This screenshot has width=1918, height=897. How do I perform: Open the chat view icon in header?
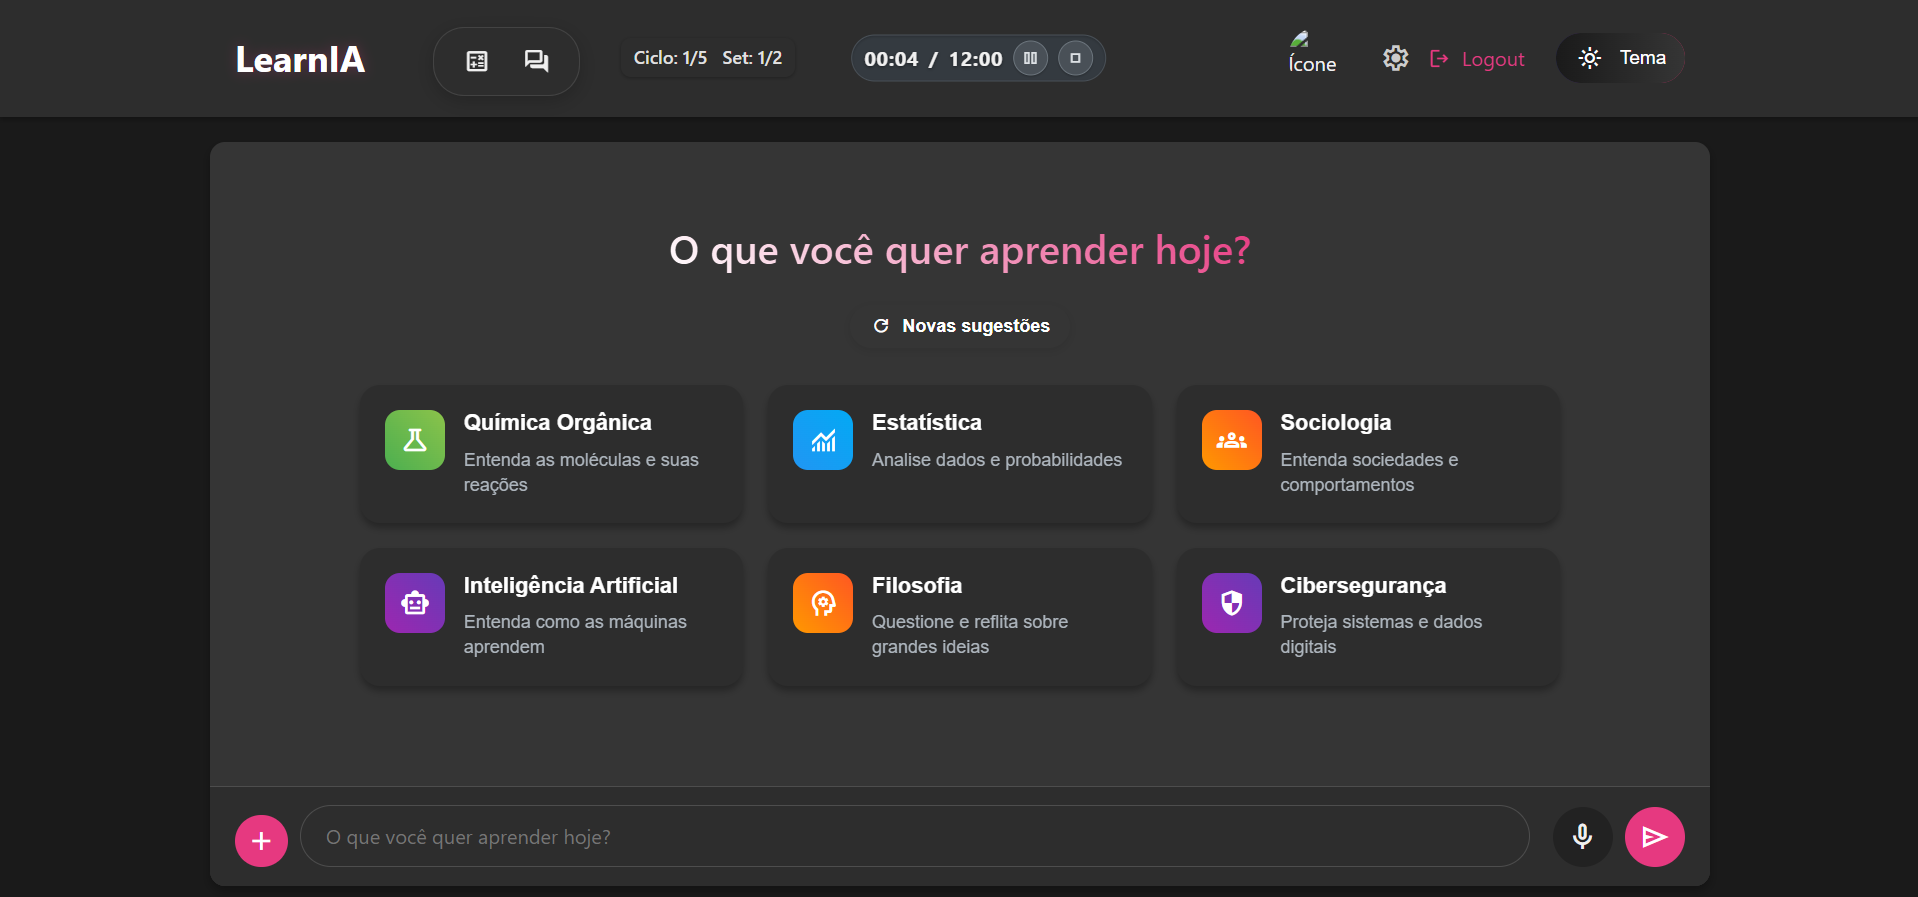(x=536, y=61)
